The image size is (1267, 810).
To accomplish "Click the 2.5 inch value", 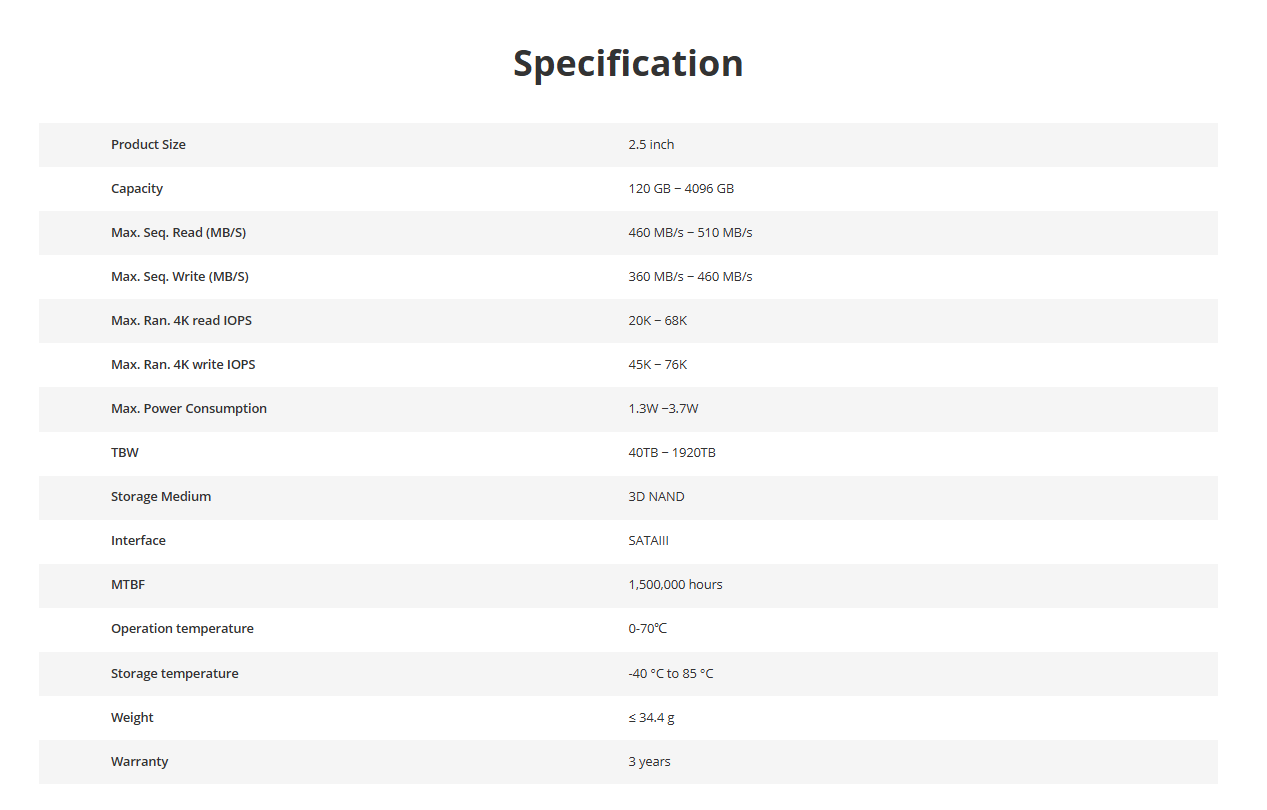I will 651,145.
